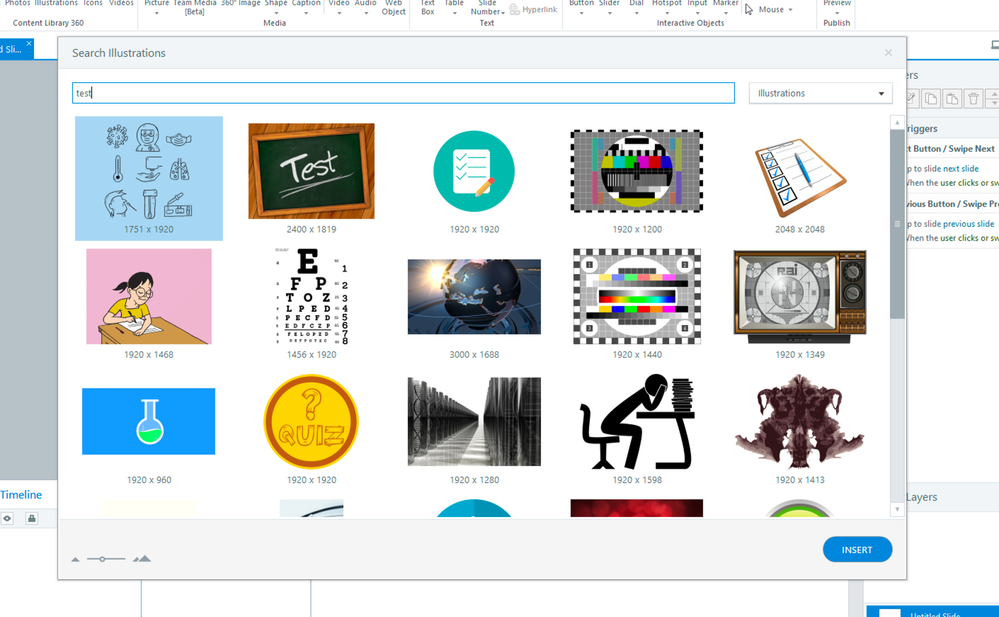This screenshot has height=617, width=999.
Task: Select the Test chalkboard illustration
Action: click(x=312, y=171)
